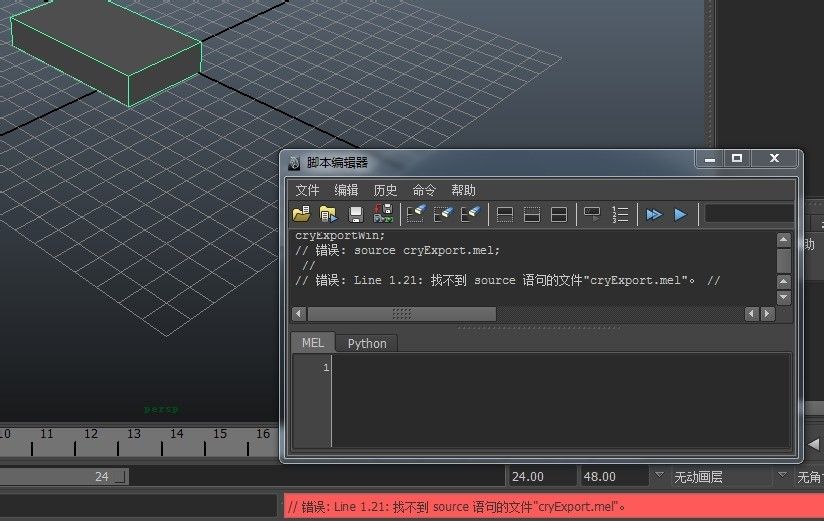Minimize the 脚本编辑器 window

click(x=710, y=158)
